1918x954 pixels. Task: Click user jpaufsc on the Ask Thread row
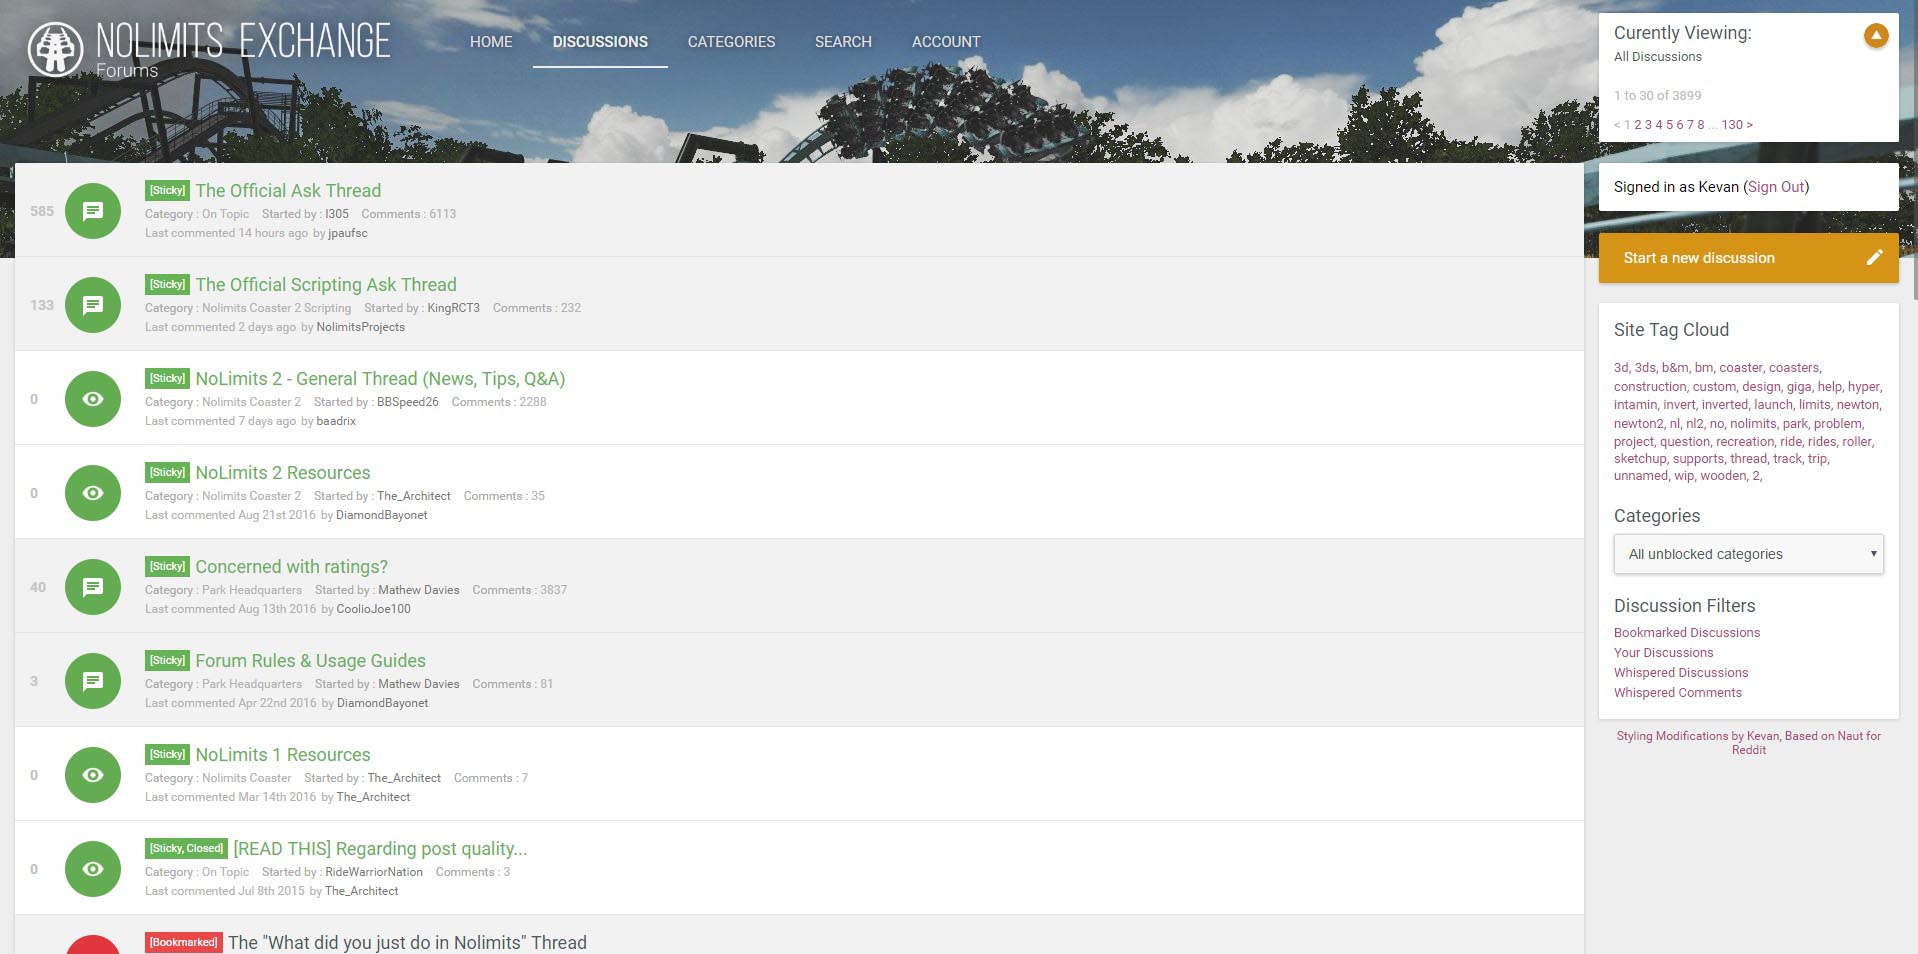tap(348, 233)
